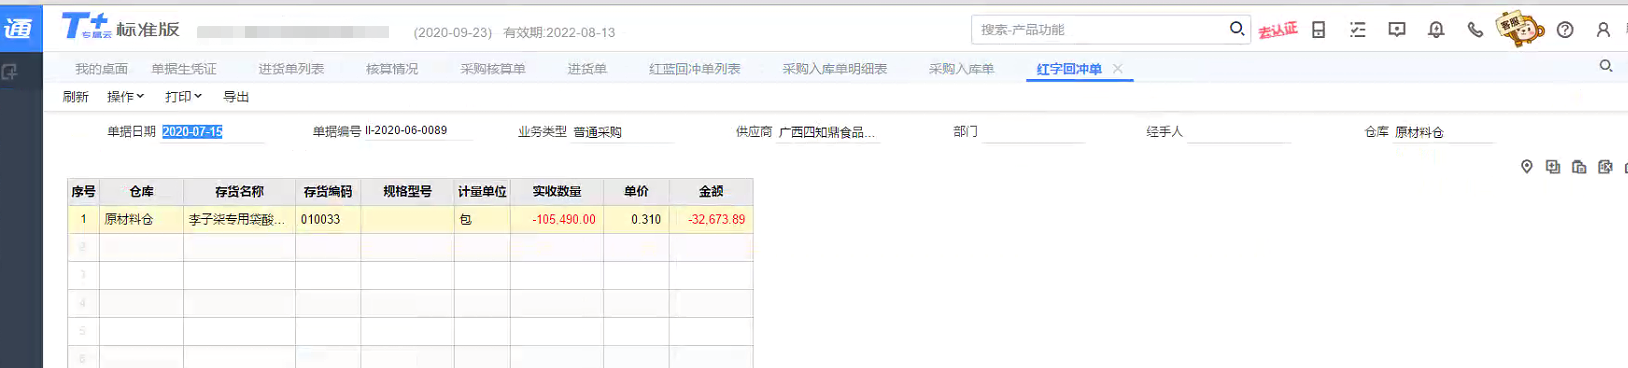
Task: Click the 导出 export button
Action: coord(236,97)
